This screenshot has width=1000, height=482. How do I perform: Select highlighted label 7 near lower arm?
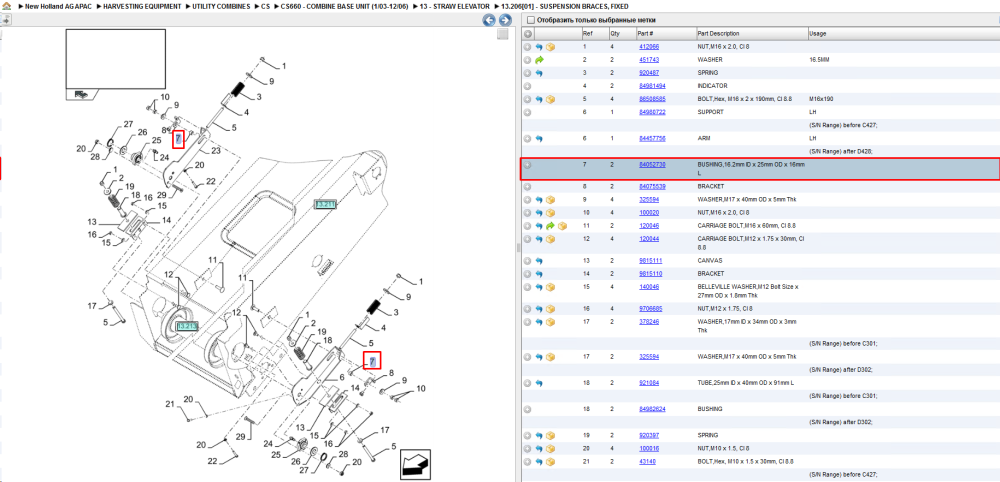[x=372, y=362]
